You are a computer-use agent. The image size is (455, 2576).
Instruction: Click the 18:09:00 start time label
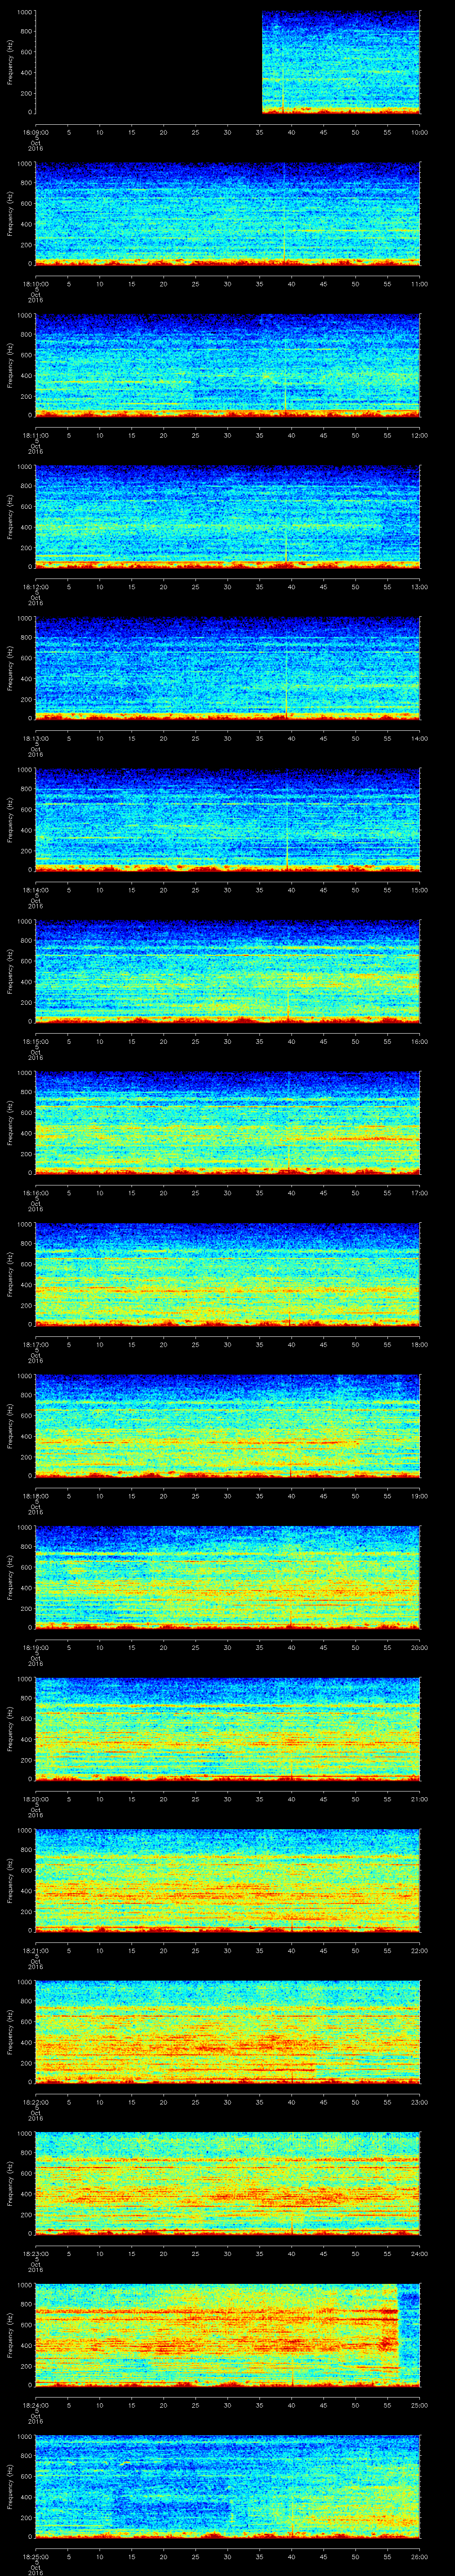click(36, 131)
